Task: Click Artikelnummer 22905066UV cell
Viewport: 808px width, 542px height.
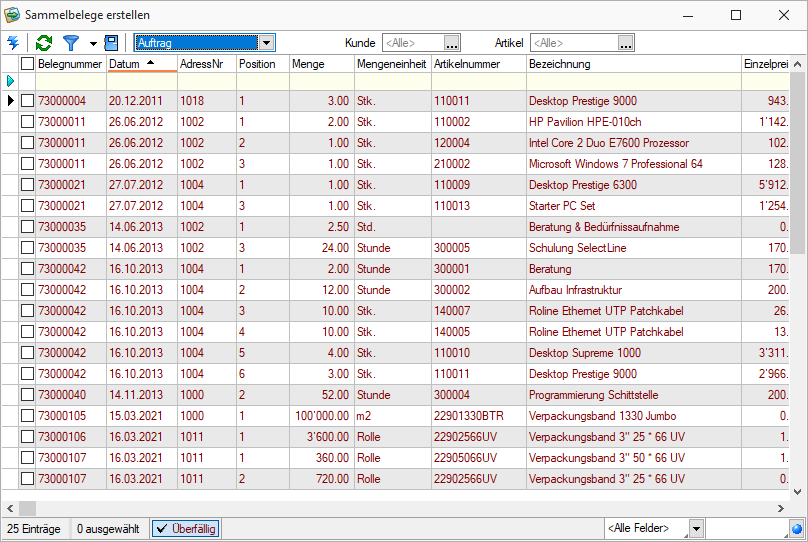Action: [x=479, y=458]
